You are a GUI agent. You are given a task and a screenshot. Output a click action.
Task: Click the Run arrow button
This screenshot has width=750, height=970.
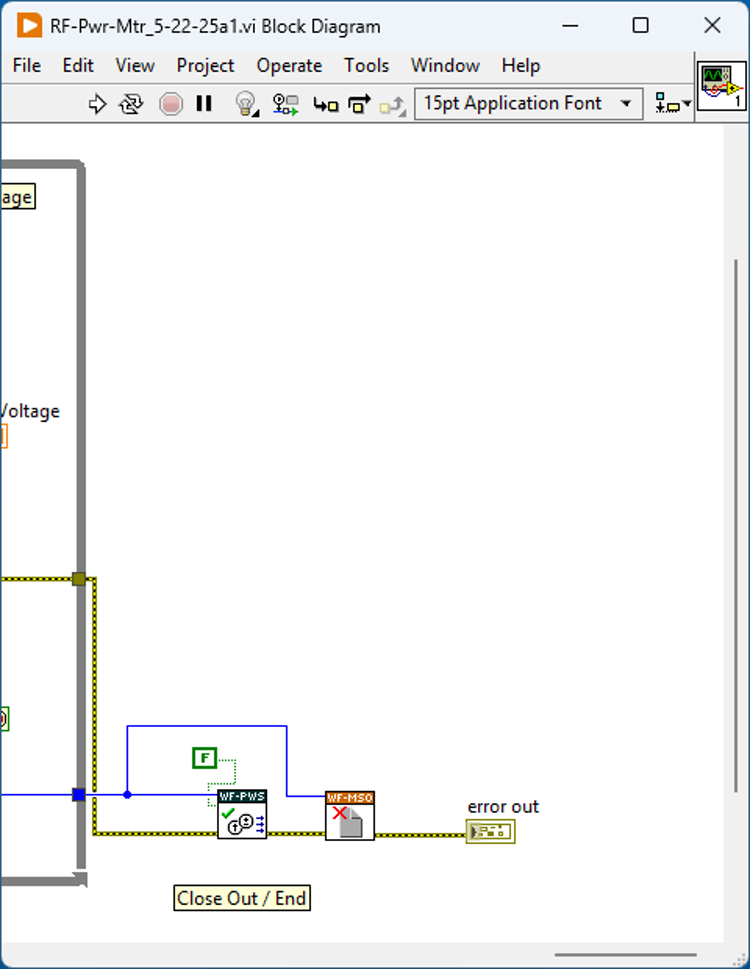[97, 103]
